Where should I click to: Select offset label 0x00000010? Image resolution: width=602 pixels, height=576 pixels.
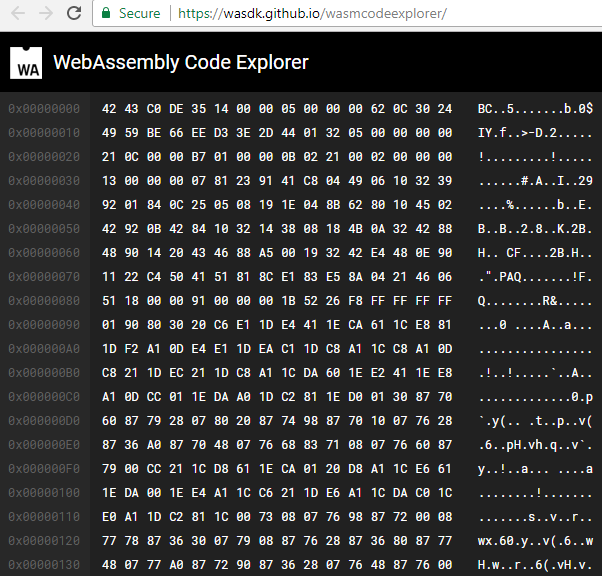(44, 133)
